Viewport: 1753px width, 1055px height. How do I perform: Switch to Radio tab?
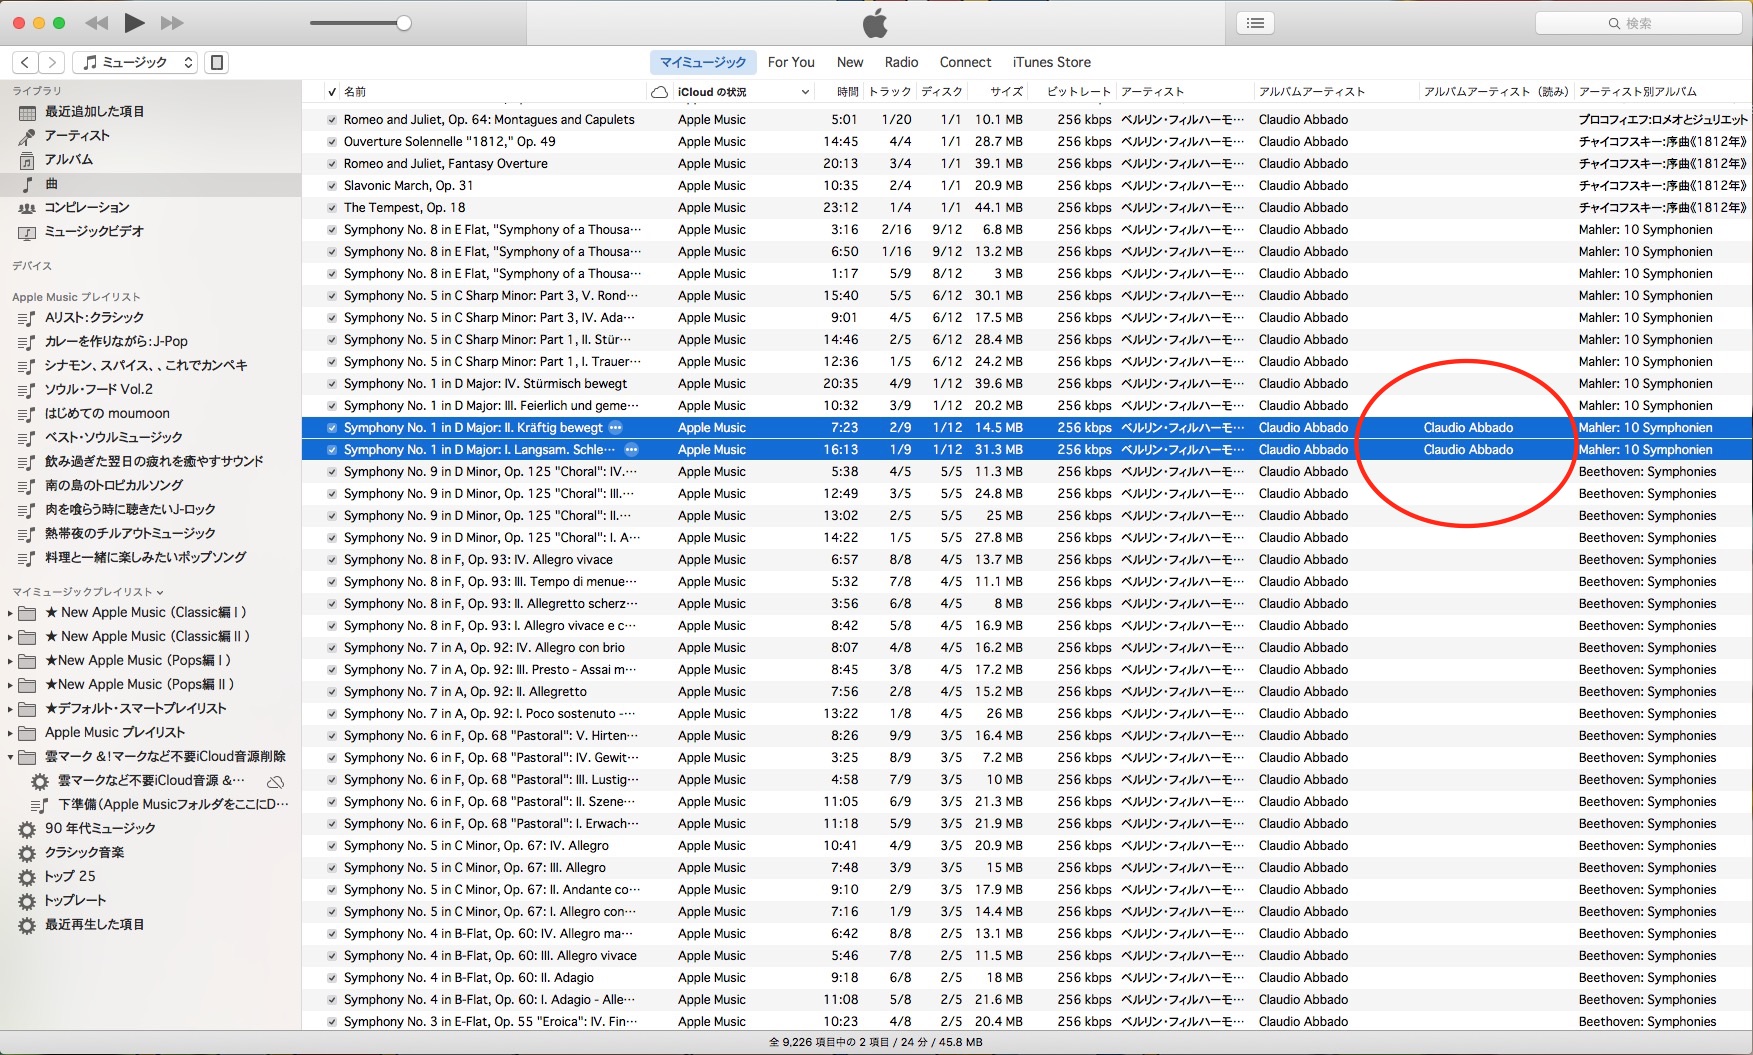[x=901, y=62]
